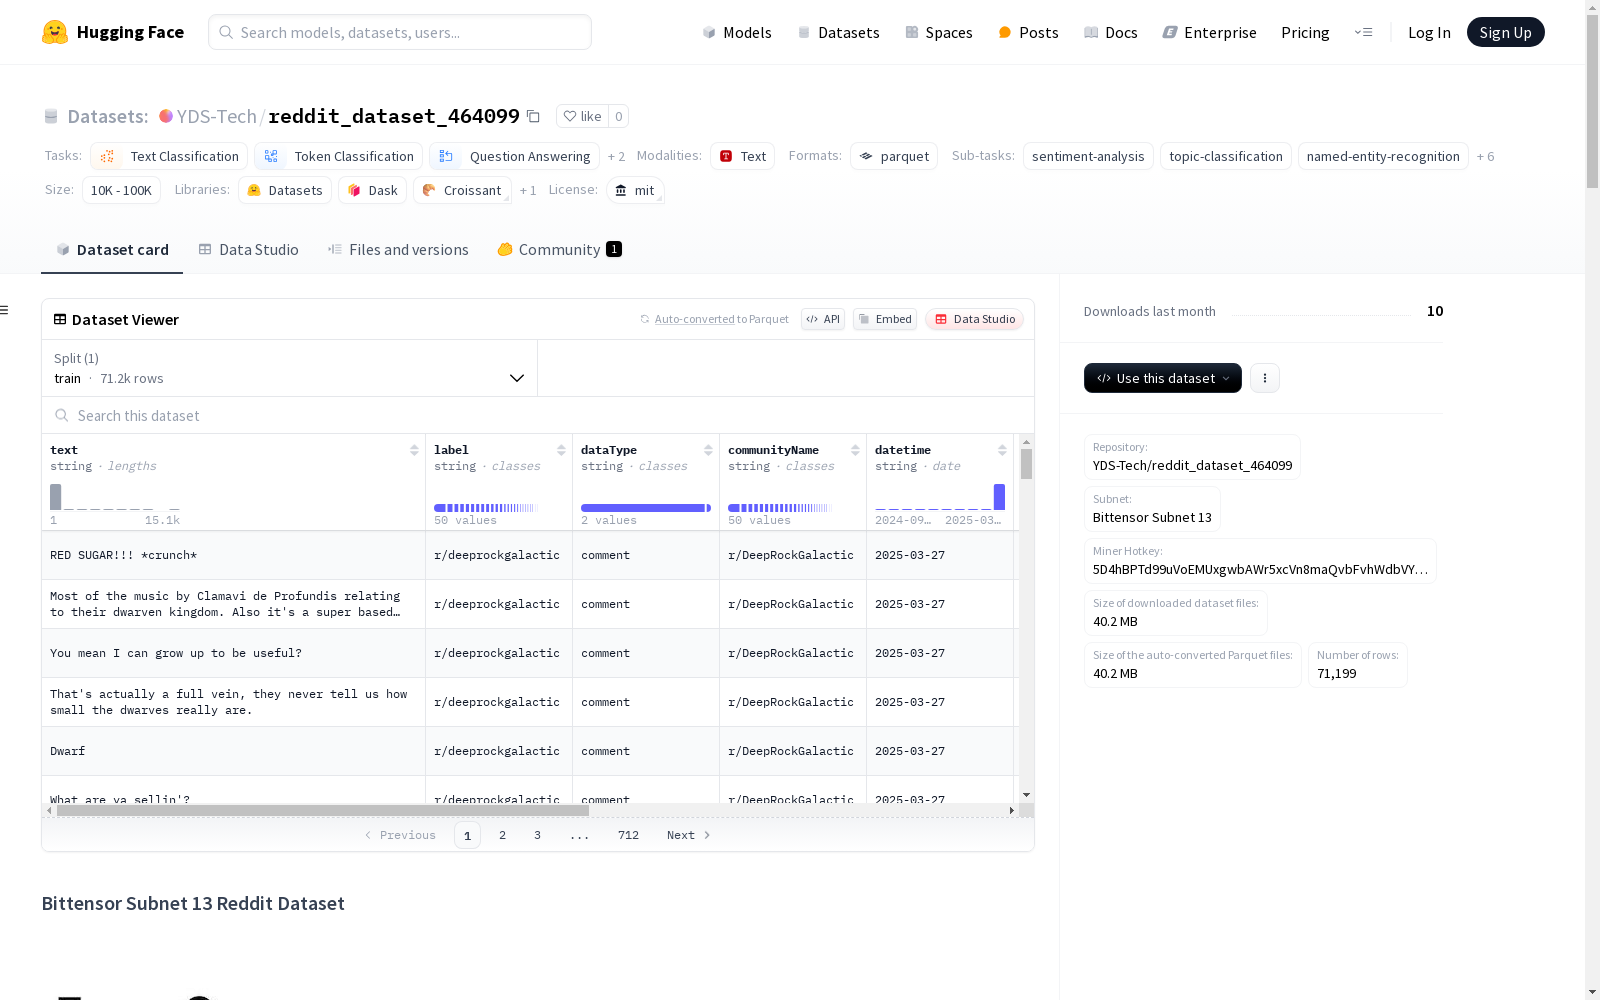The image size is (1600, 1000).
Task: Expand the +1 more libraries
Action: click(x=528, y=190)
